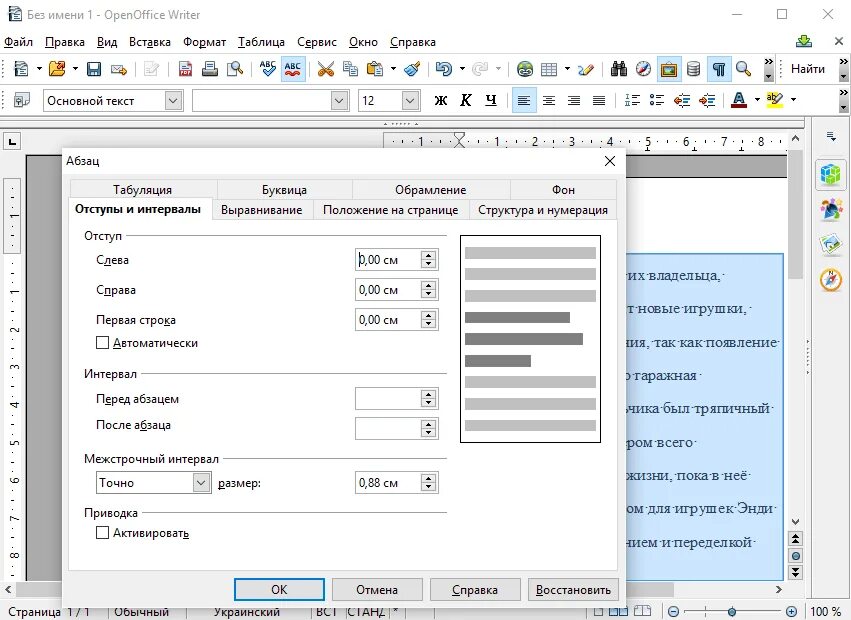This screenshot has width=851, height=620.
Task: Click the Восстановить button
Action: pyautogui.click(x=573, y=590)
